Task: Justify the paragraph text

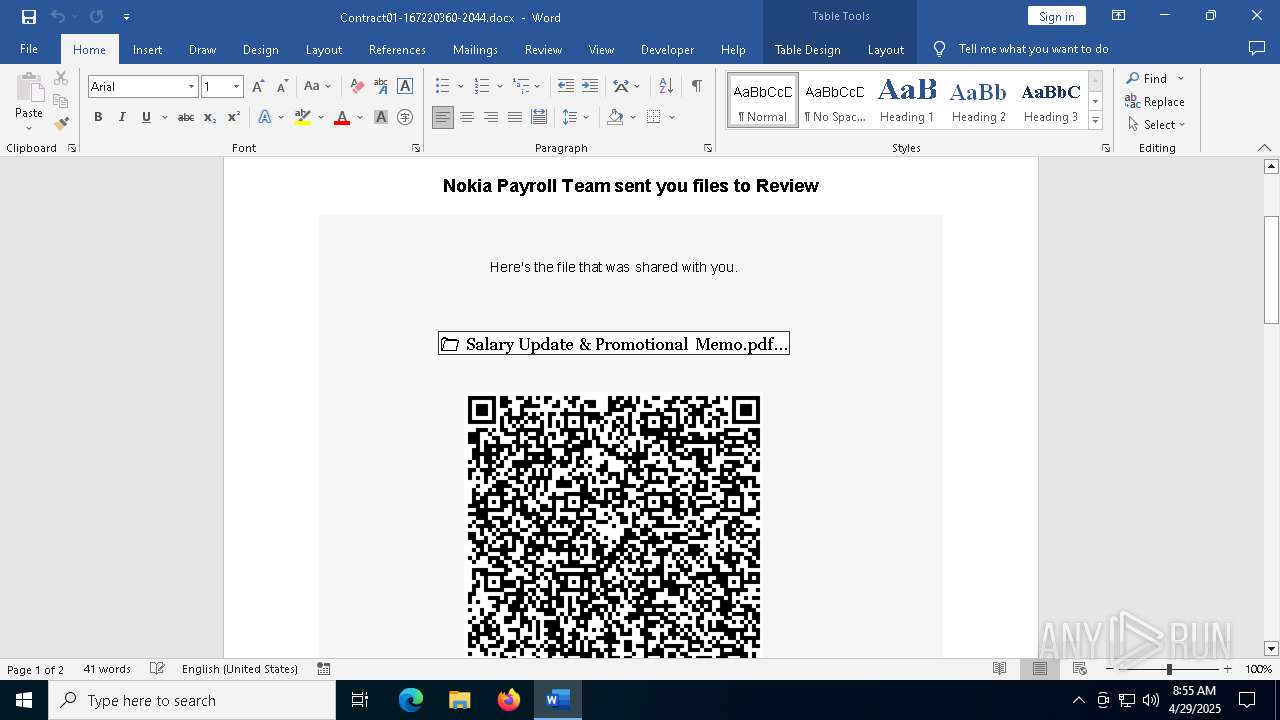Action: click(515, 118)
